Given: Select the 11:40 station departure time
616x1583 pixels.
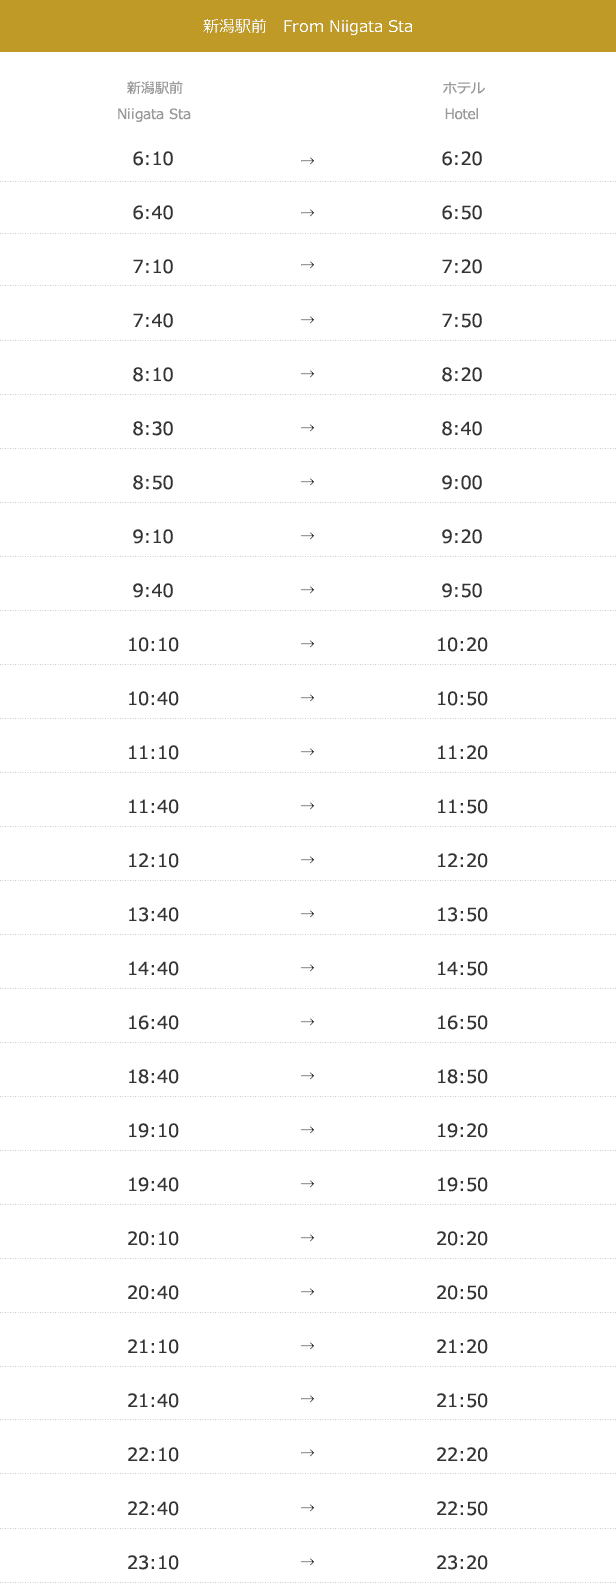Looking at the screenshot, I should 153,807.
